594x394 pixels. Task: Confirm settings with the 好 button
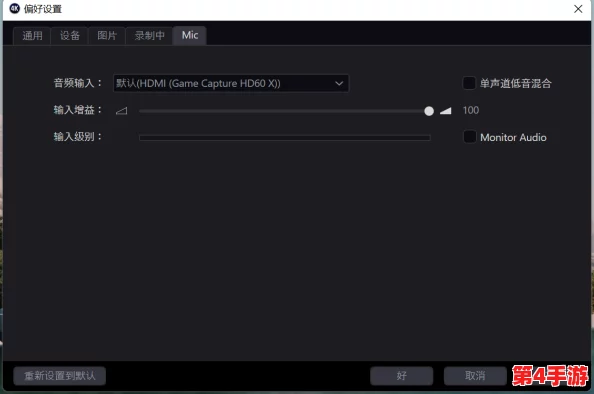402,376
